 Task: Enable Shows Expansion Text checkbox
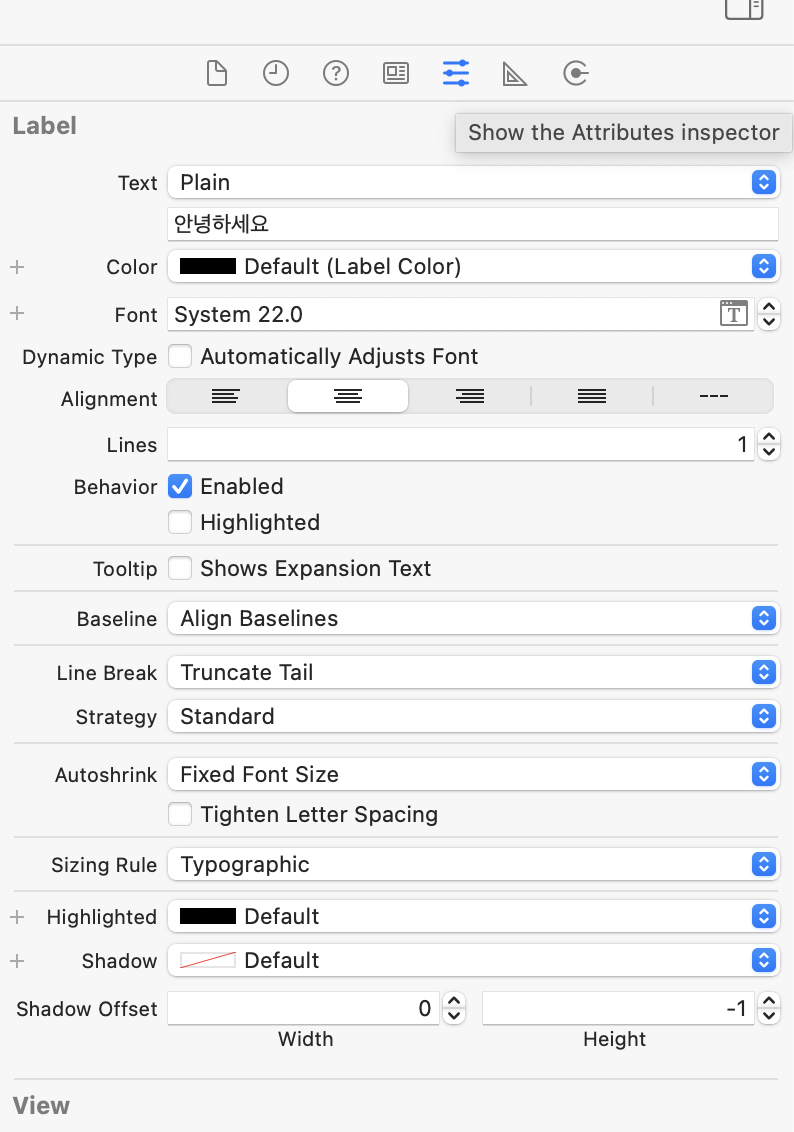[180, 568]
